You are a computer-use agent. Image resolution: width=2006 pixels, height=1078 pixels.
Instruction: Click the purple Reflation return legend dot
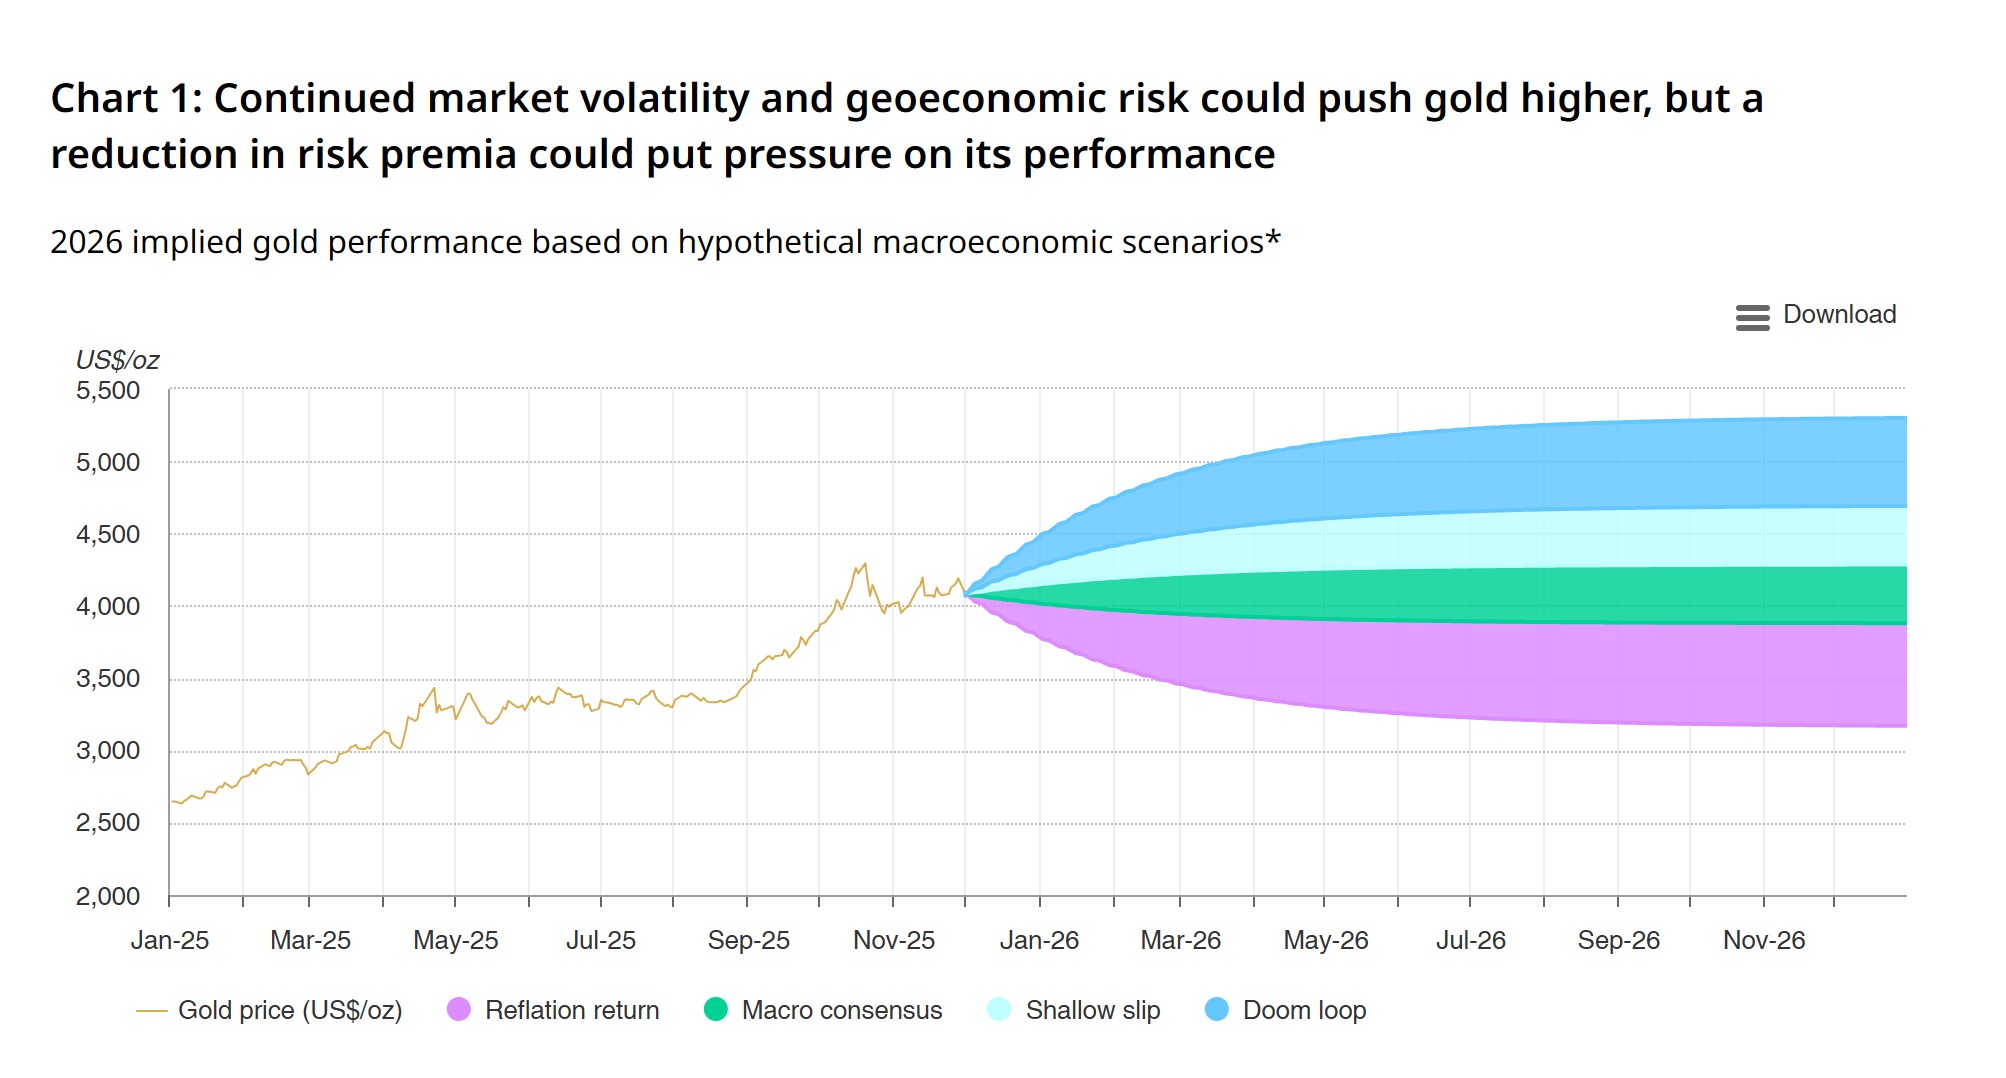pos(459,1010)
